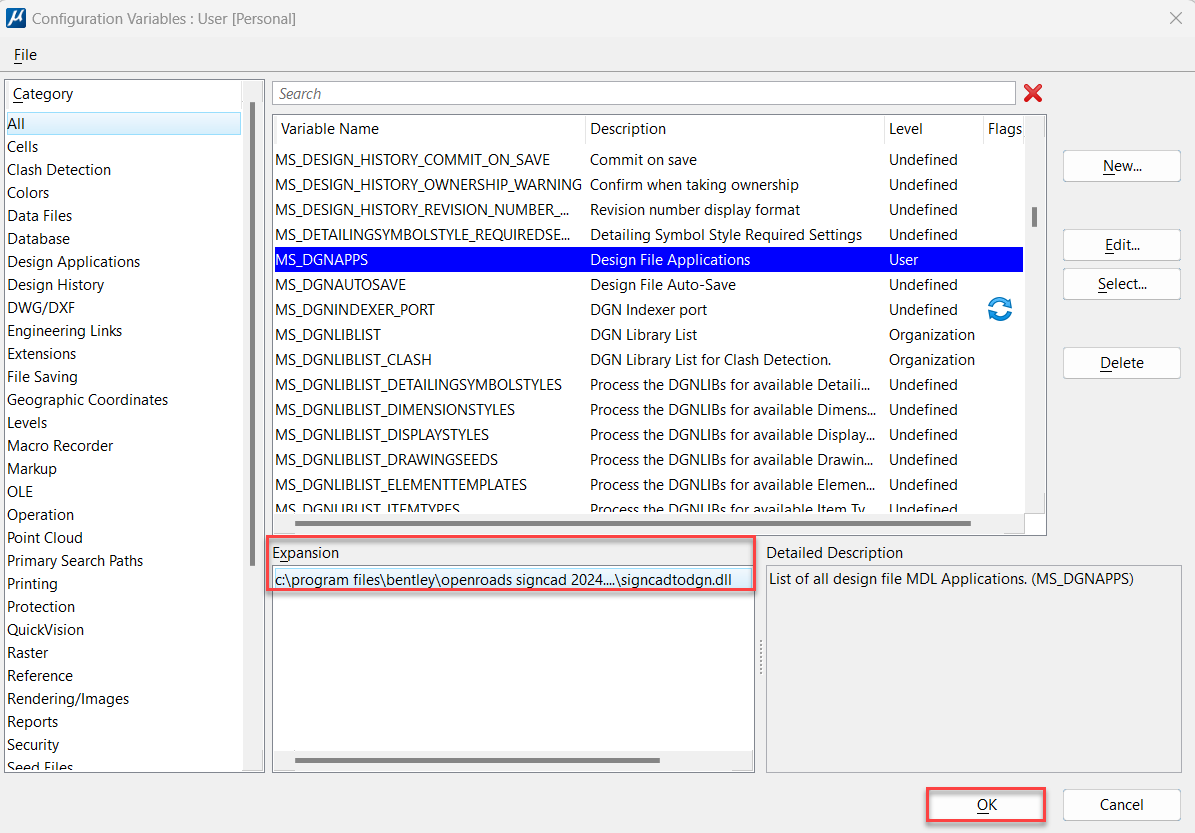Screen dimensions: 1195x833
Task: Select the MS_DGNLIBLIST_DIMENSIONSTYLES variable row
Action: (649, 410)
